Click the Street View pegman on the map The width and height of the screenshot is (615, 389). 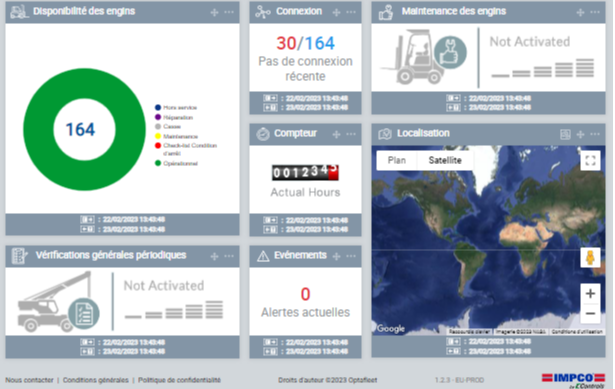point(590,258)
